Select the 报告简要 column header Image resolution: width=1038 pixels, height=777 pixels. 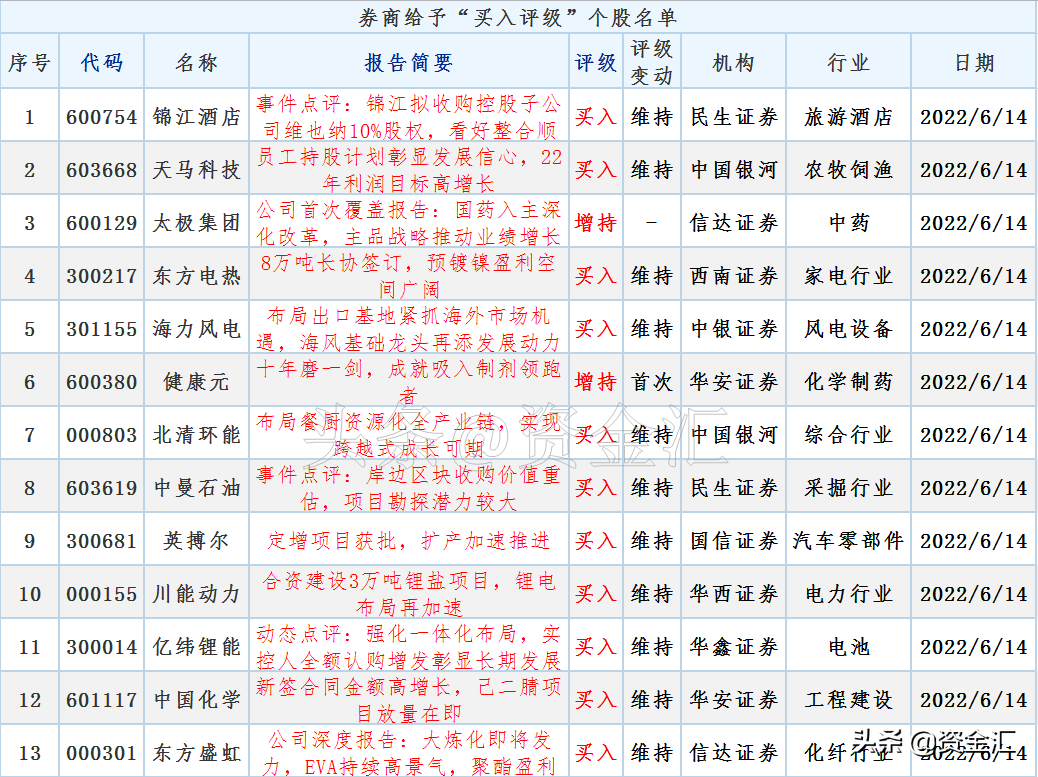click(x=408, y=62)
